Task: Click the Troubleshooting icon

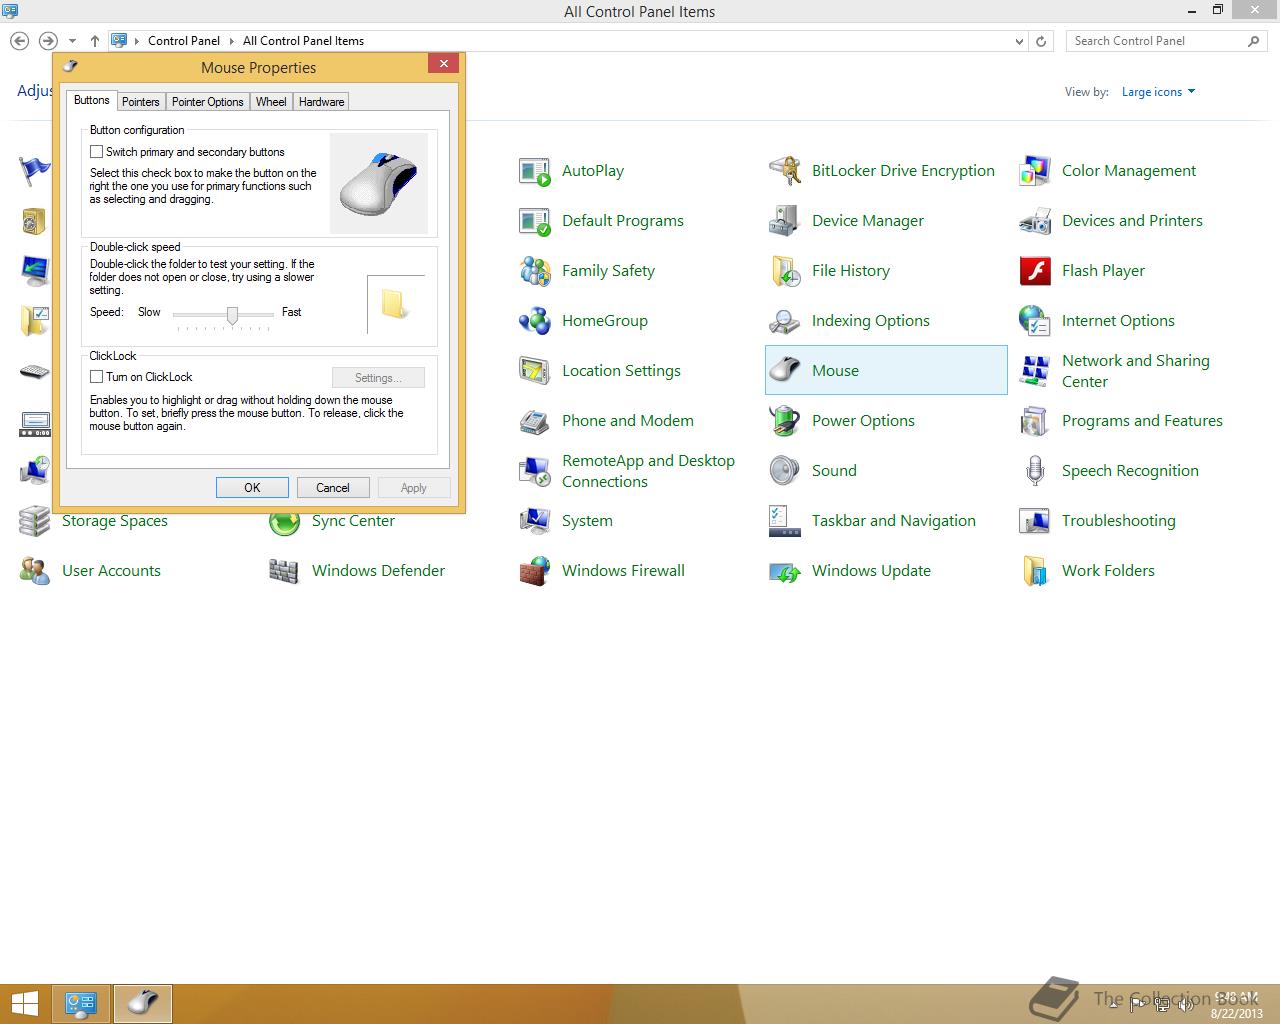Action: tap(1035, 521)
